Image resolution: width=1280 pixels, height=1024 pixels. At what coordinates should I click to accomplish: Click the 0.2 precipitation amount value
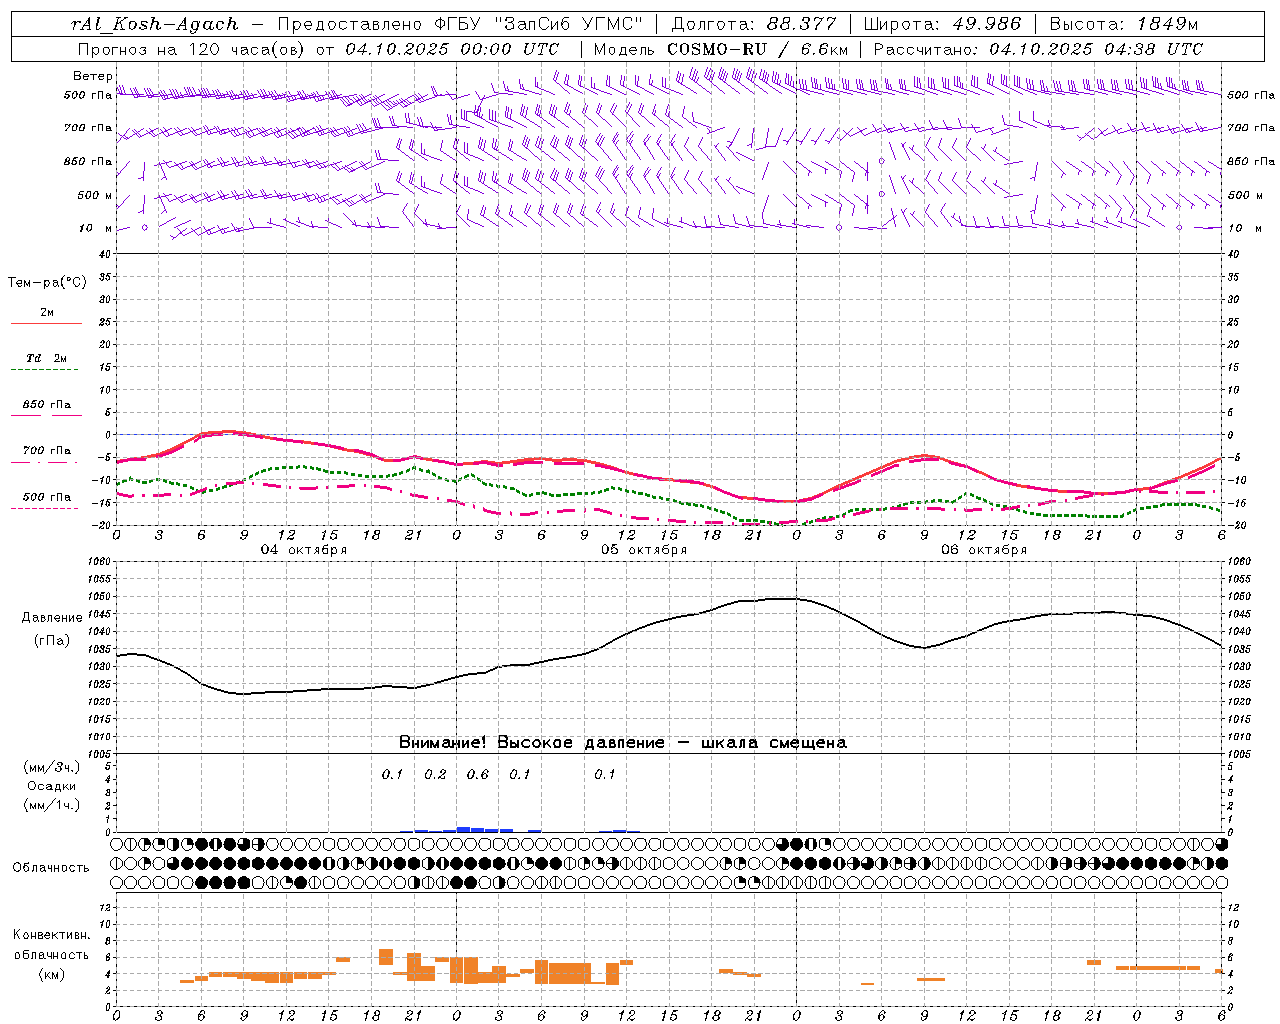(435, 775)
